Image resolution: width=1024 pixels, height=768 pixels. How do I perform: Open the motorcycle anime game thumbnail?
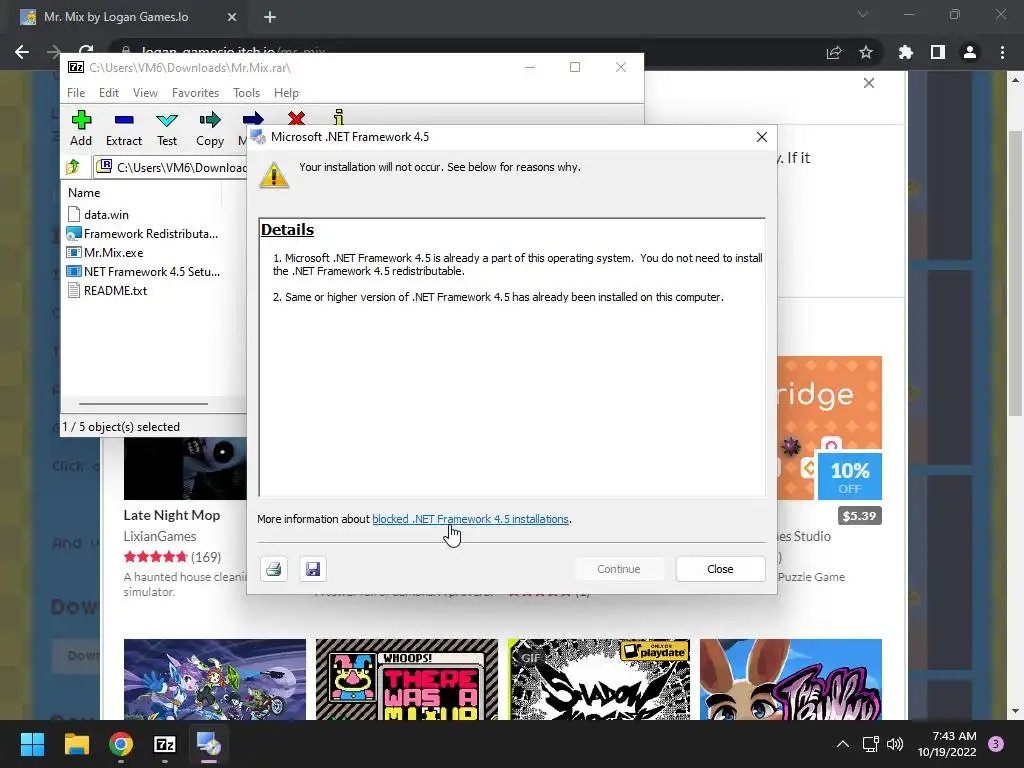coord(215,679)
